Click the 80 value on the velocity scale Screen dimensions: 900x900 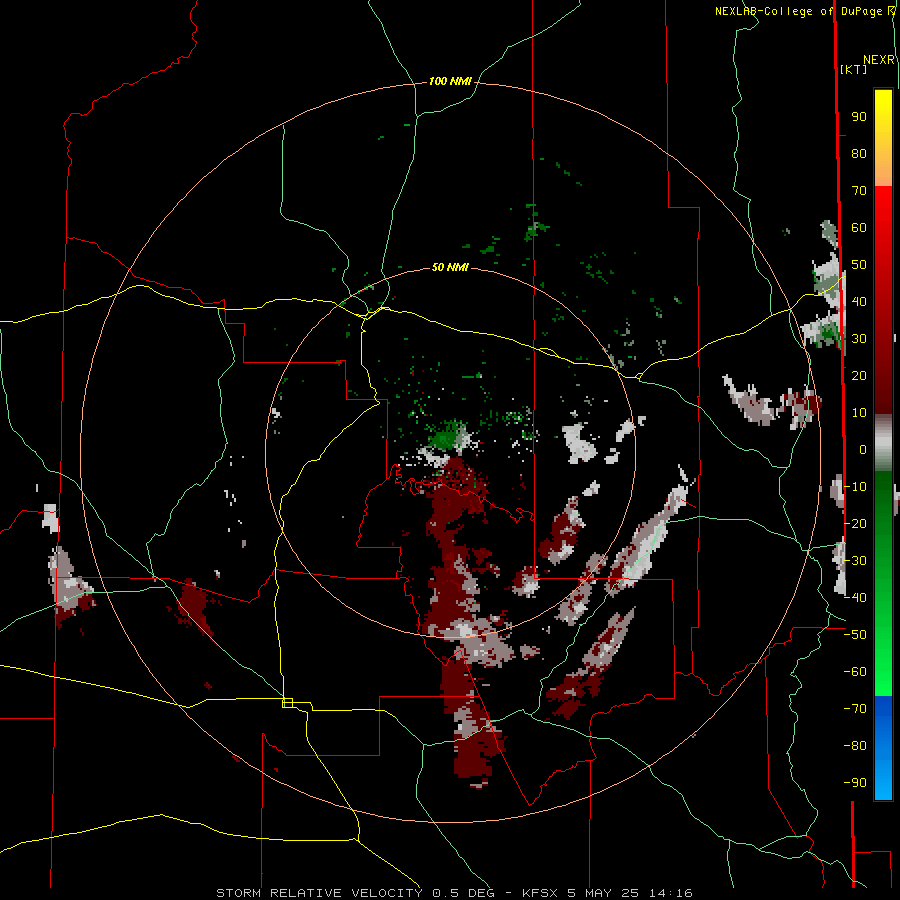(859, 154)
